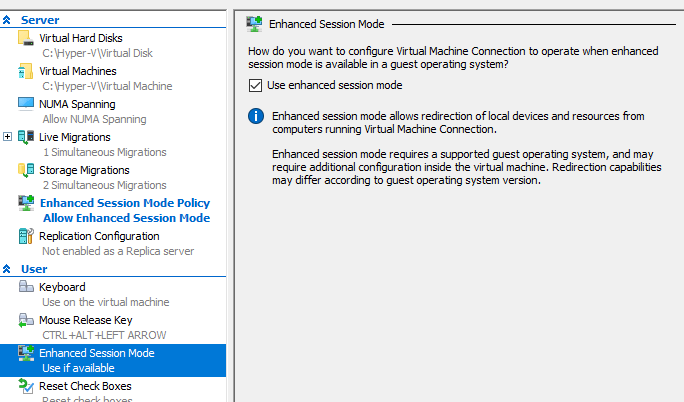Click the Live Migrations server icon
The height and width of the screenshot is (402, 684).
pos(26,137)
